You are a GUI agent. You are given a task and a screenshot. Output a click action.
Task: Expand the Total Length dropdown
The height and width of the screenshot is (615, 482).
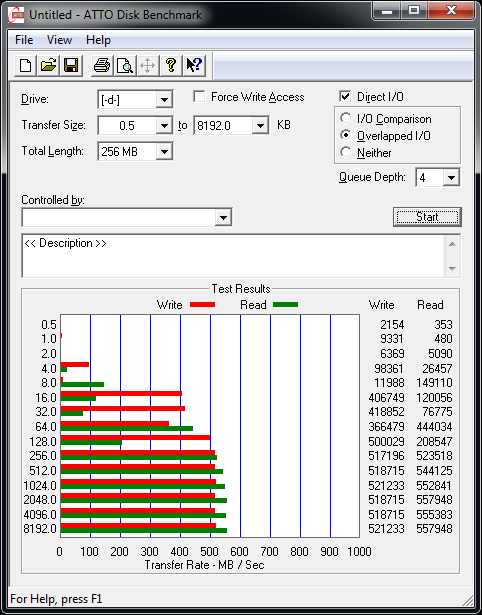tap(164, 151)
